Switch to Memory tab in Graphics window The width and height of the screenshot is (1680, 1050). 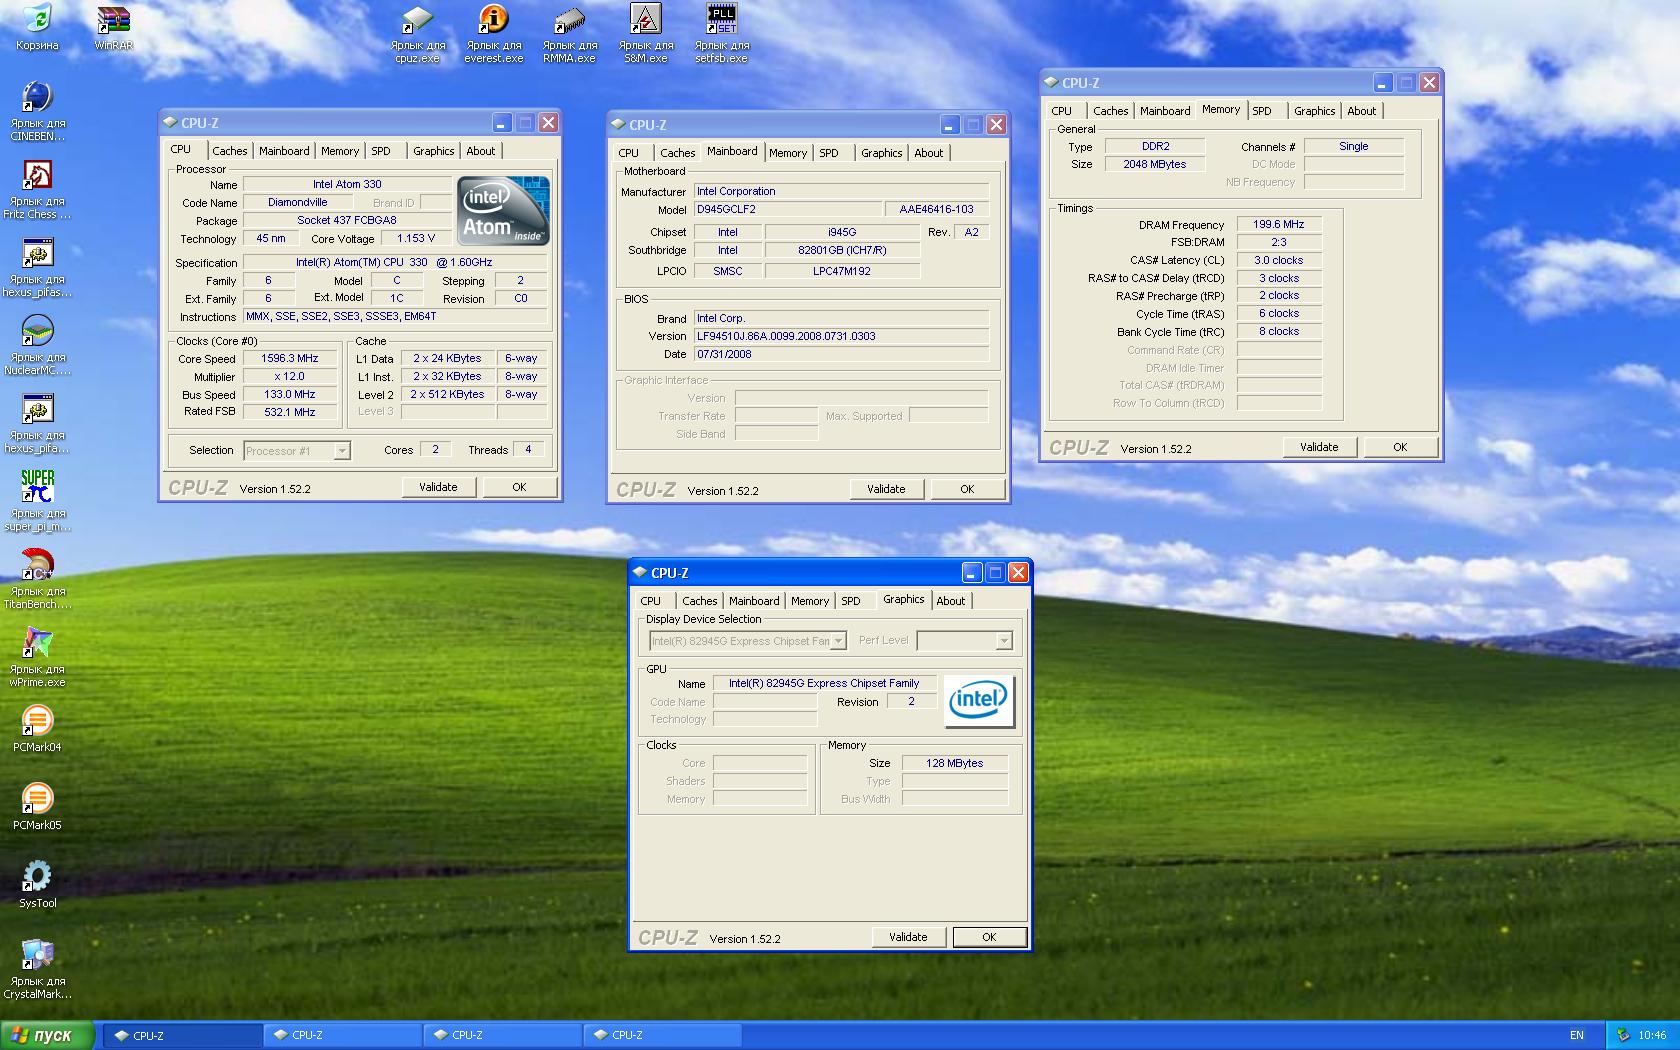pos(810,601)
